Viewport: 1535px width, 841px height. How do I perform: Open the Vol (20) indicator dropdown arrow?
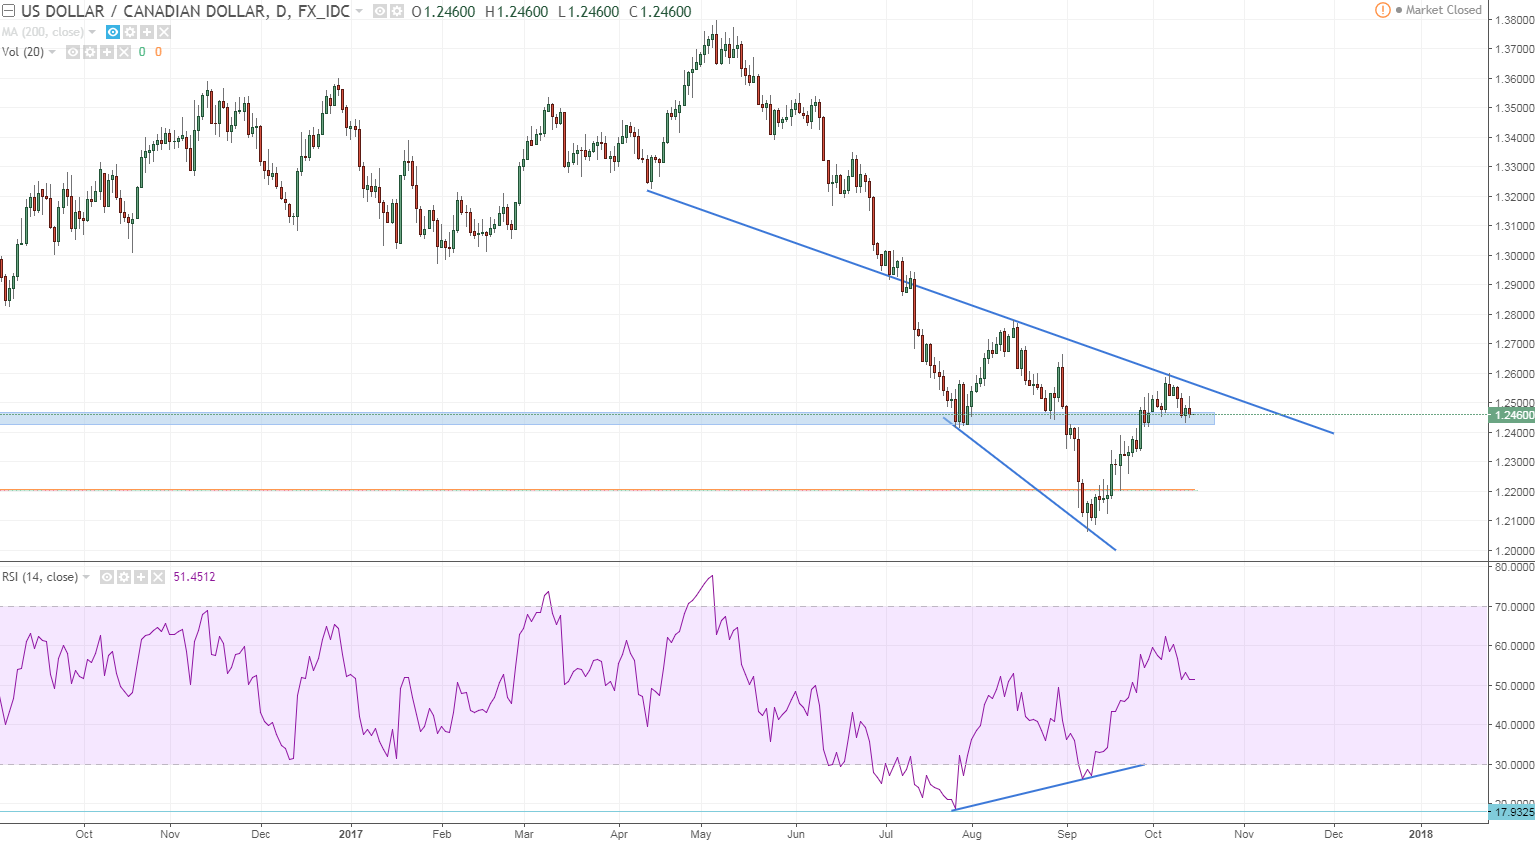tap(52, 52)
